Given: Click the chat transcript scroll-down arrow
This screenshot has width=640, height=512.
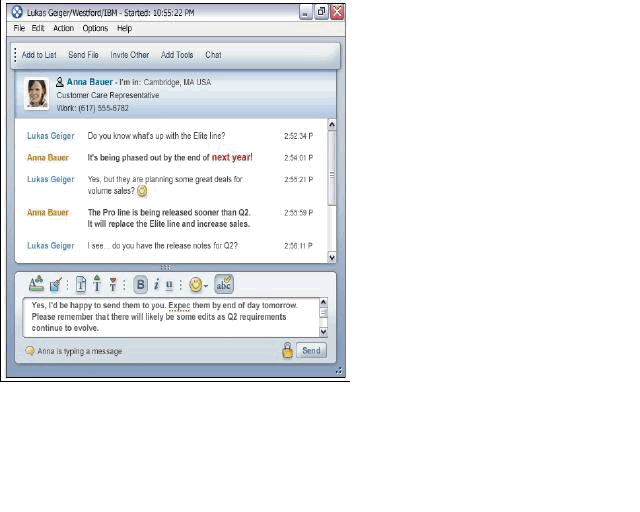Looking at the screenshot, I should tap(332, 258).
